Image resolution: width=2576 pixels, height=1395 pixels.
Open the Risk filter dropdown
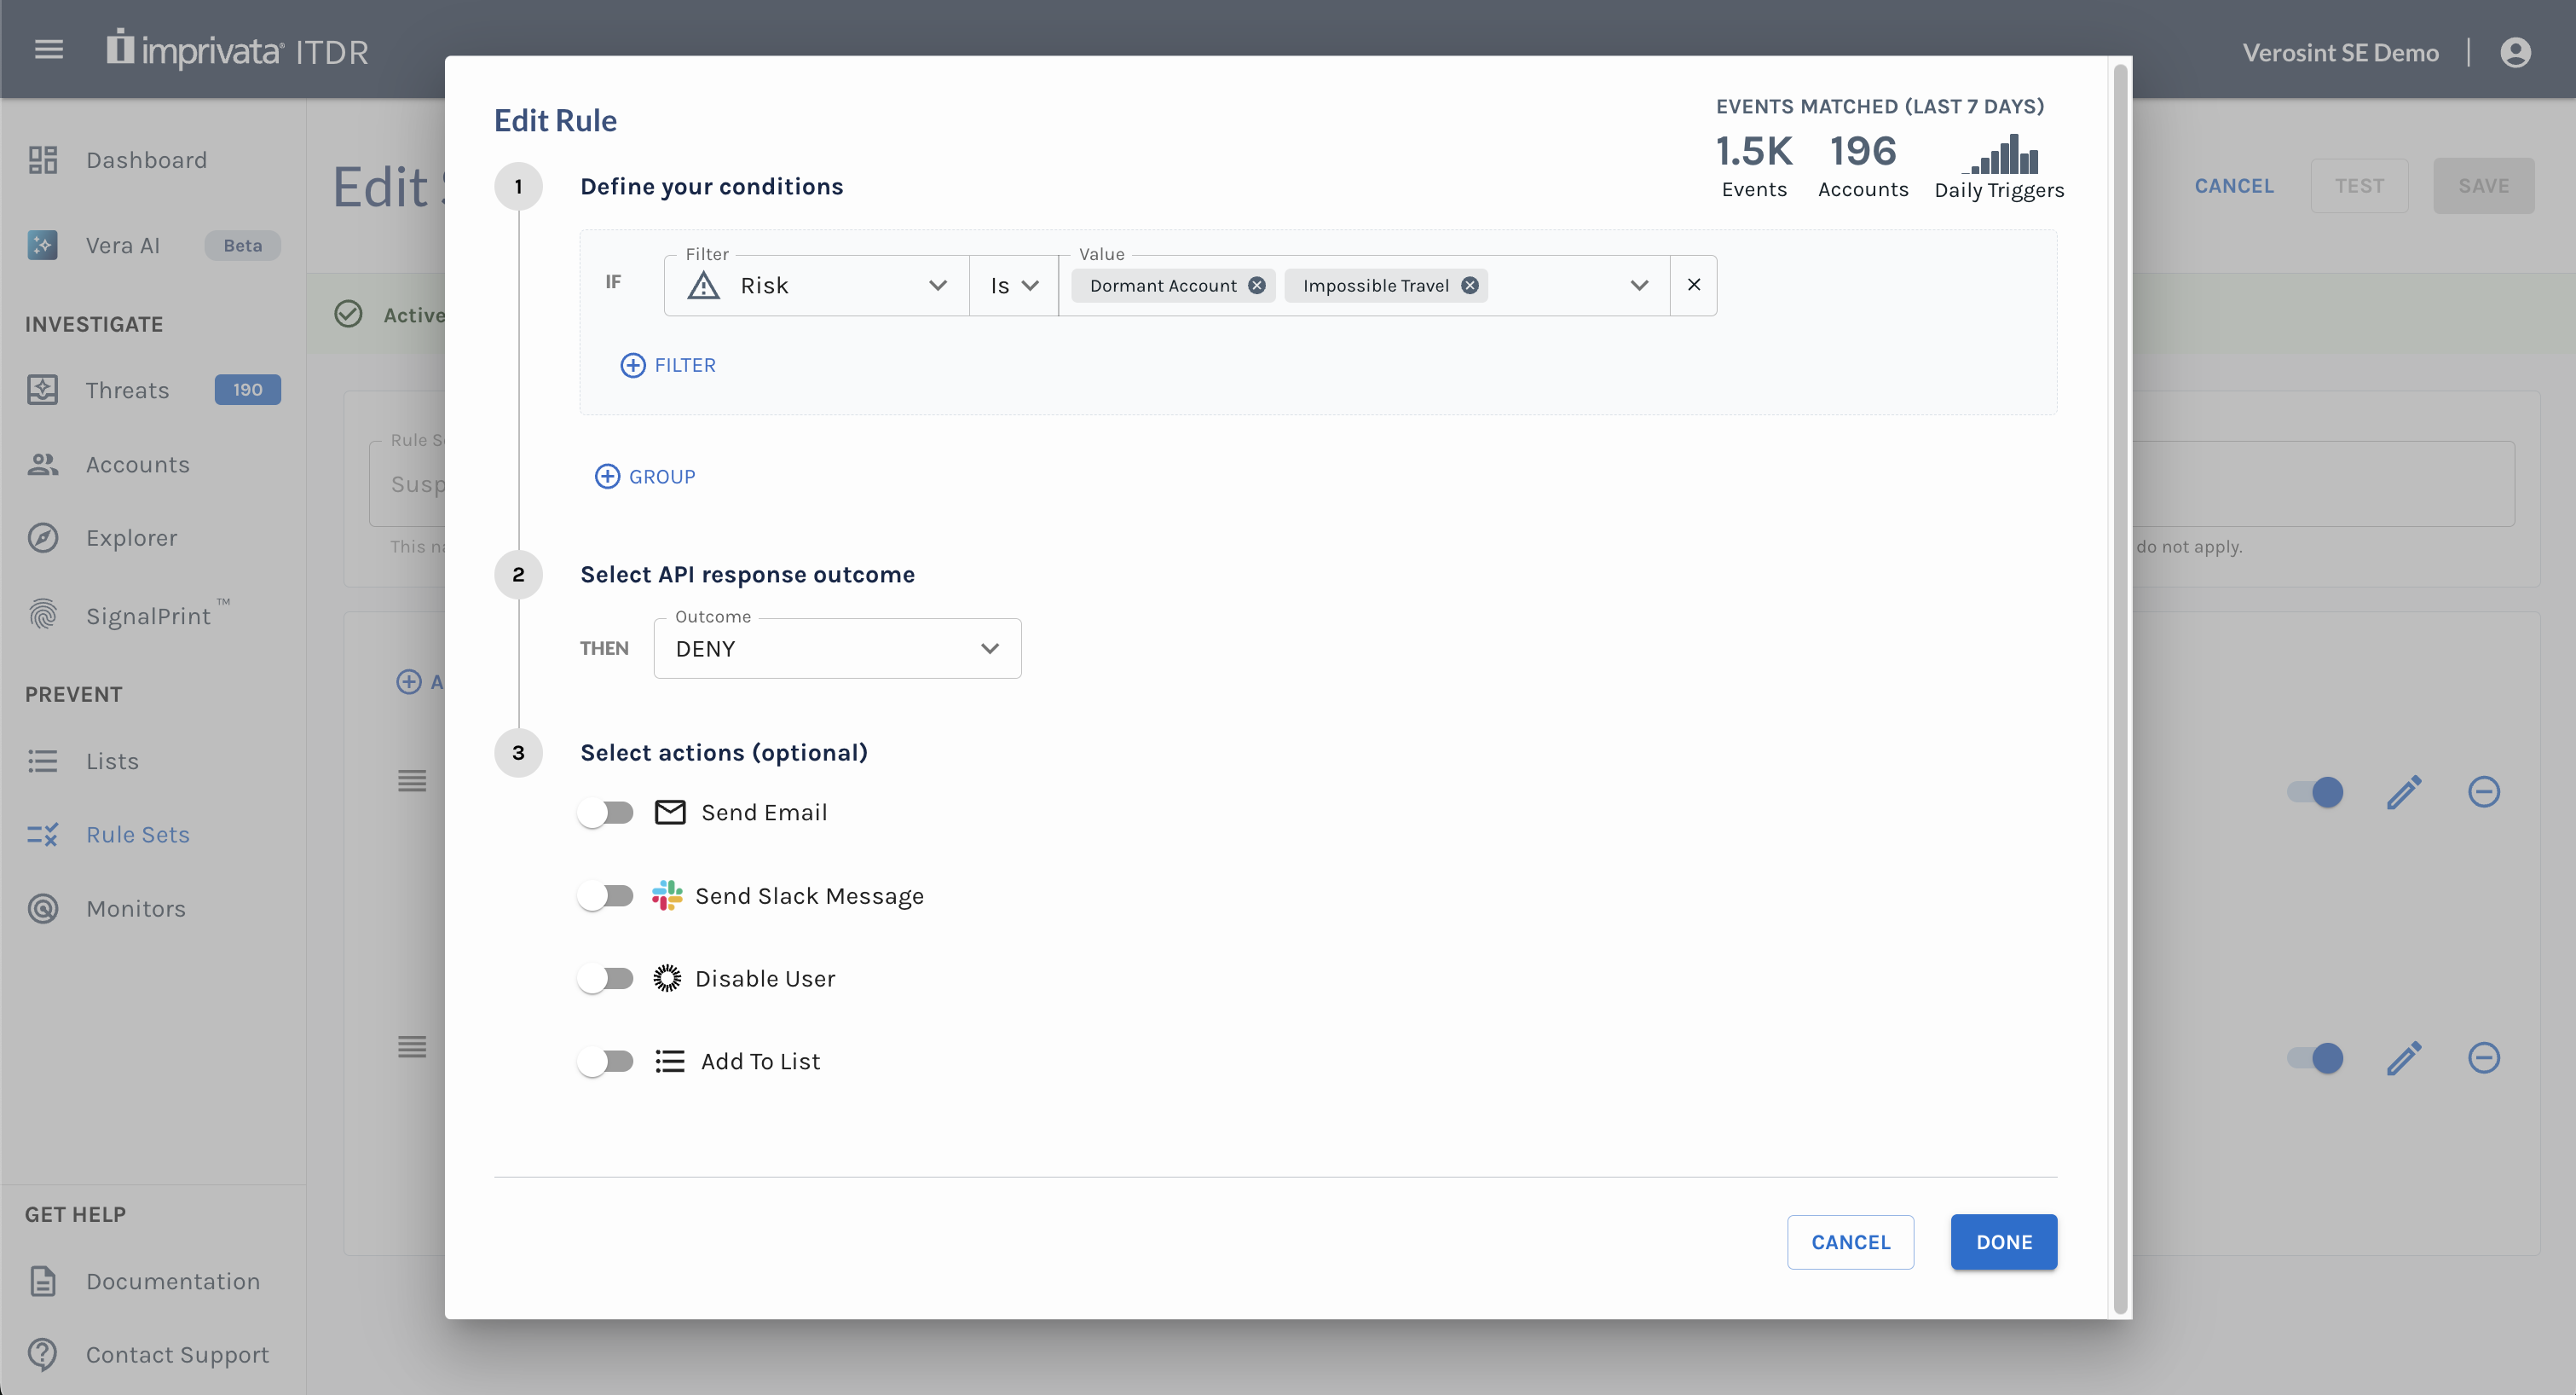816,286
